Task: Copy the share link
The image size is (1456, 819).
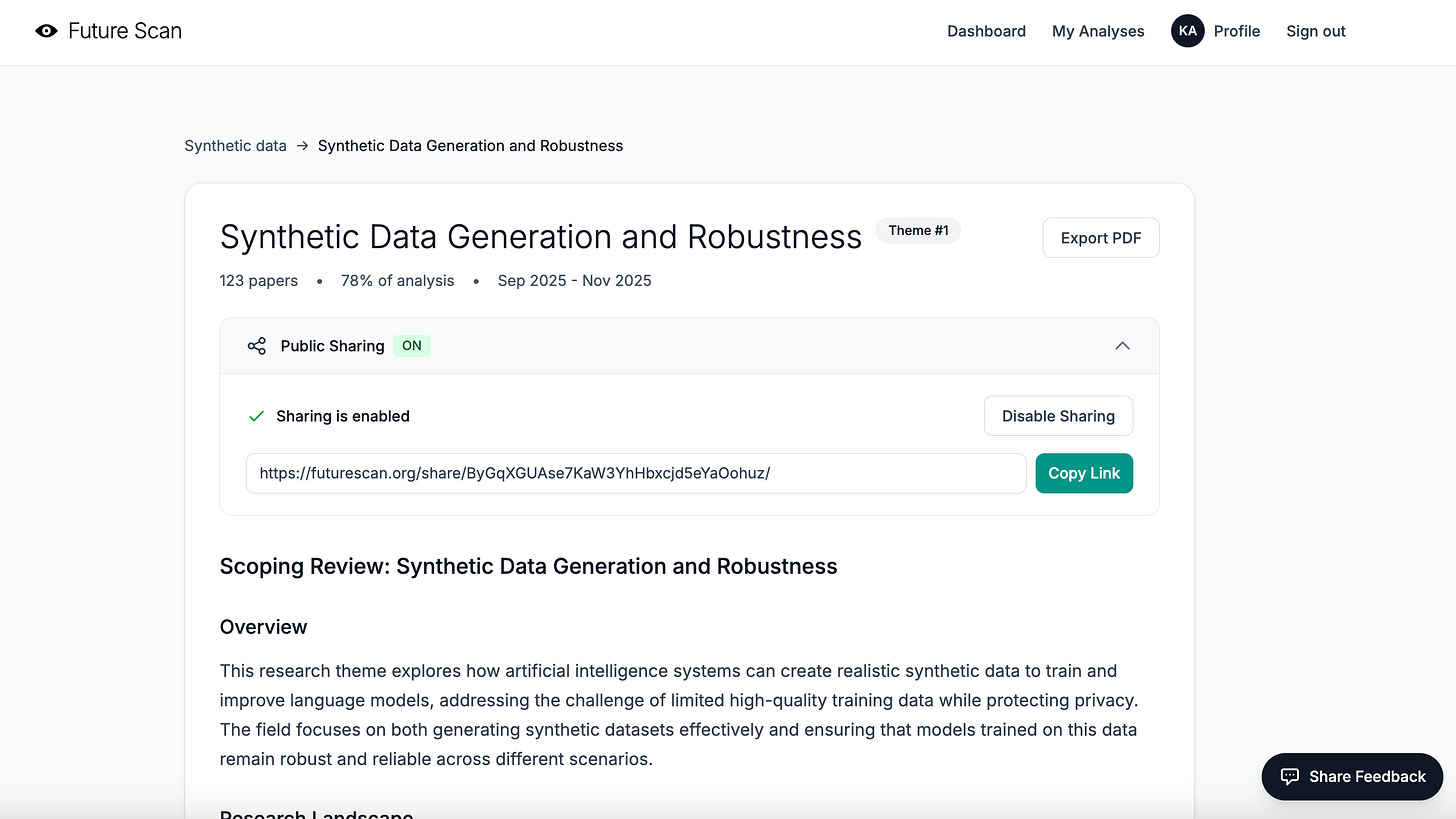Action: tap(1084, 473)
